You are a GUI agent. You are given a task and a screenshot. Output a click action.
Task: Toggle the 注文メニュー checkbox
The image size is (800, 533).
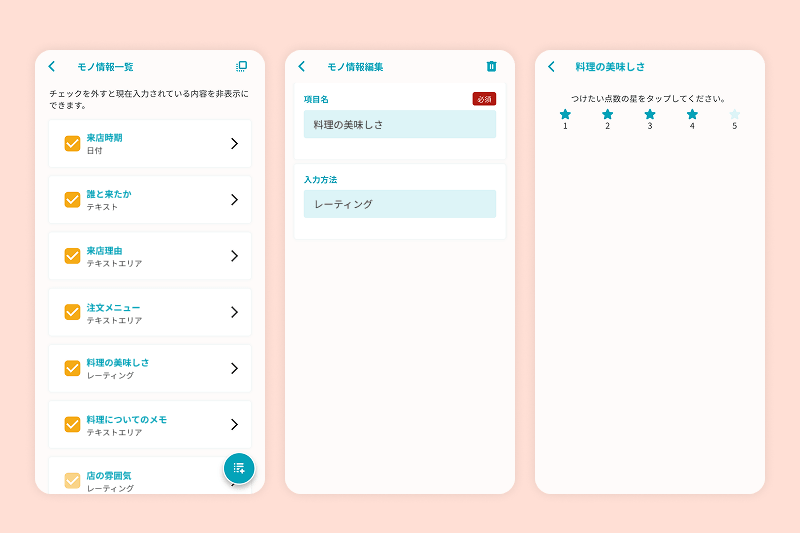(72, 312)
